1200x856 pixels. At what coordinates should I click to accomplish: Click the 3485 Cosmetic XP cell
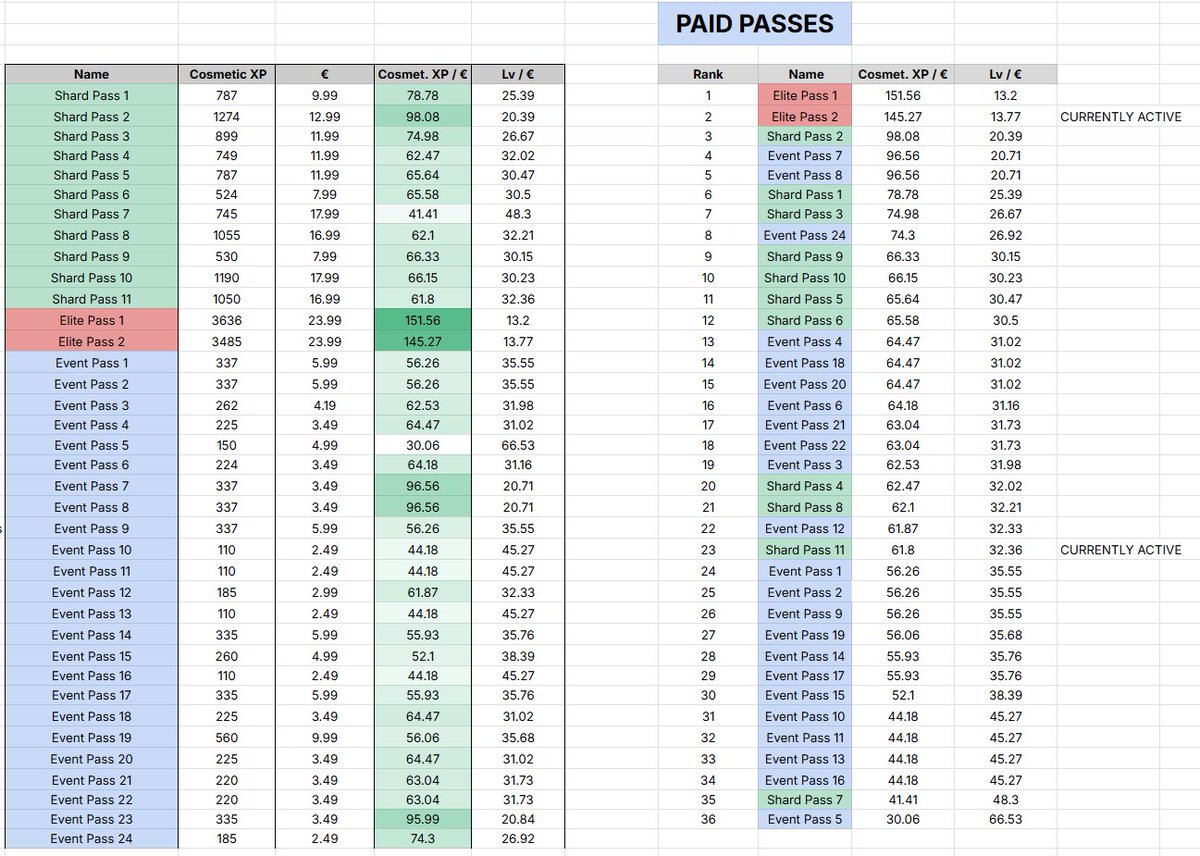point(227,341)
